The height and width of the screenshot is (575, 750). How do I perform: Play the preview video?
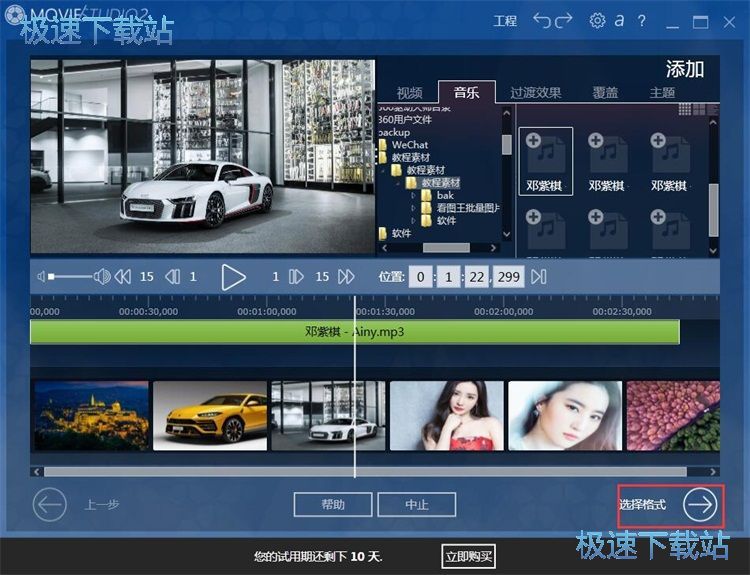click(233, 277)
